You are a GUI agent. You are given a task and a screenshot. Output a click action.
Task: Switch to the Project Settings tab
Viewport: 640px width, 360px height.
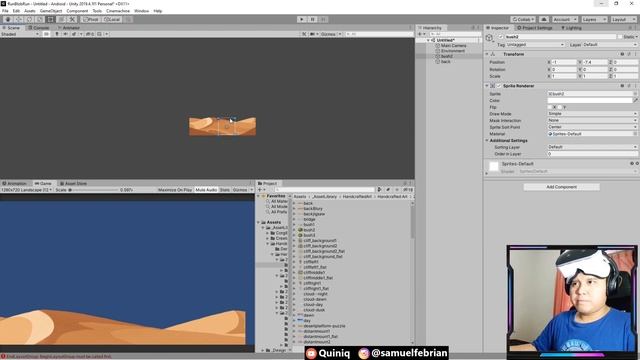click(535, 28)
